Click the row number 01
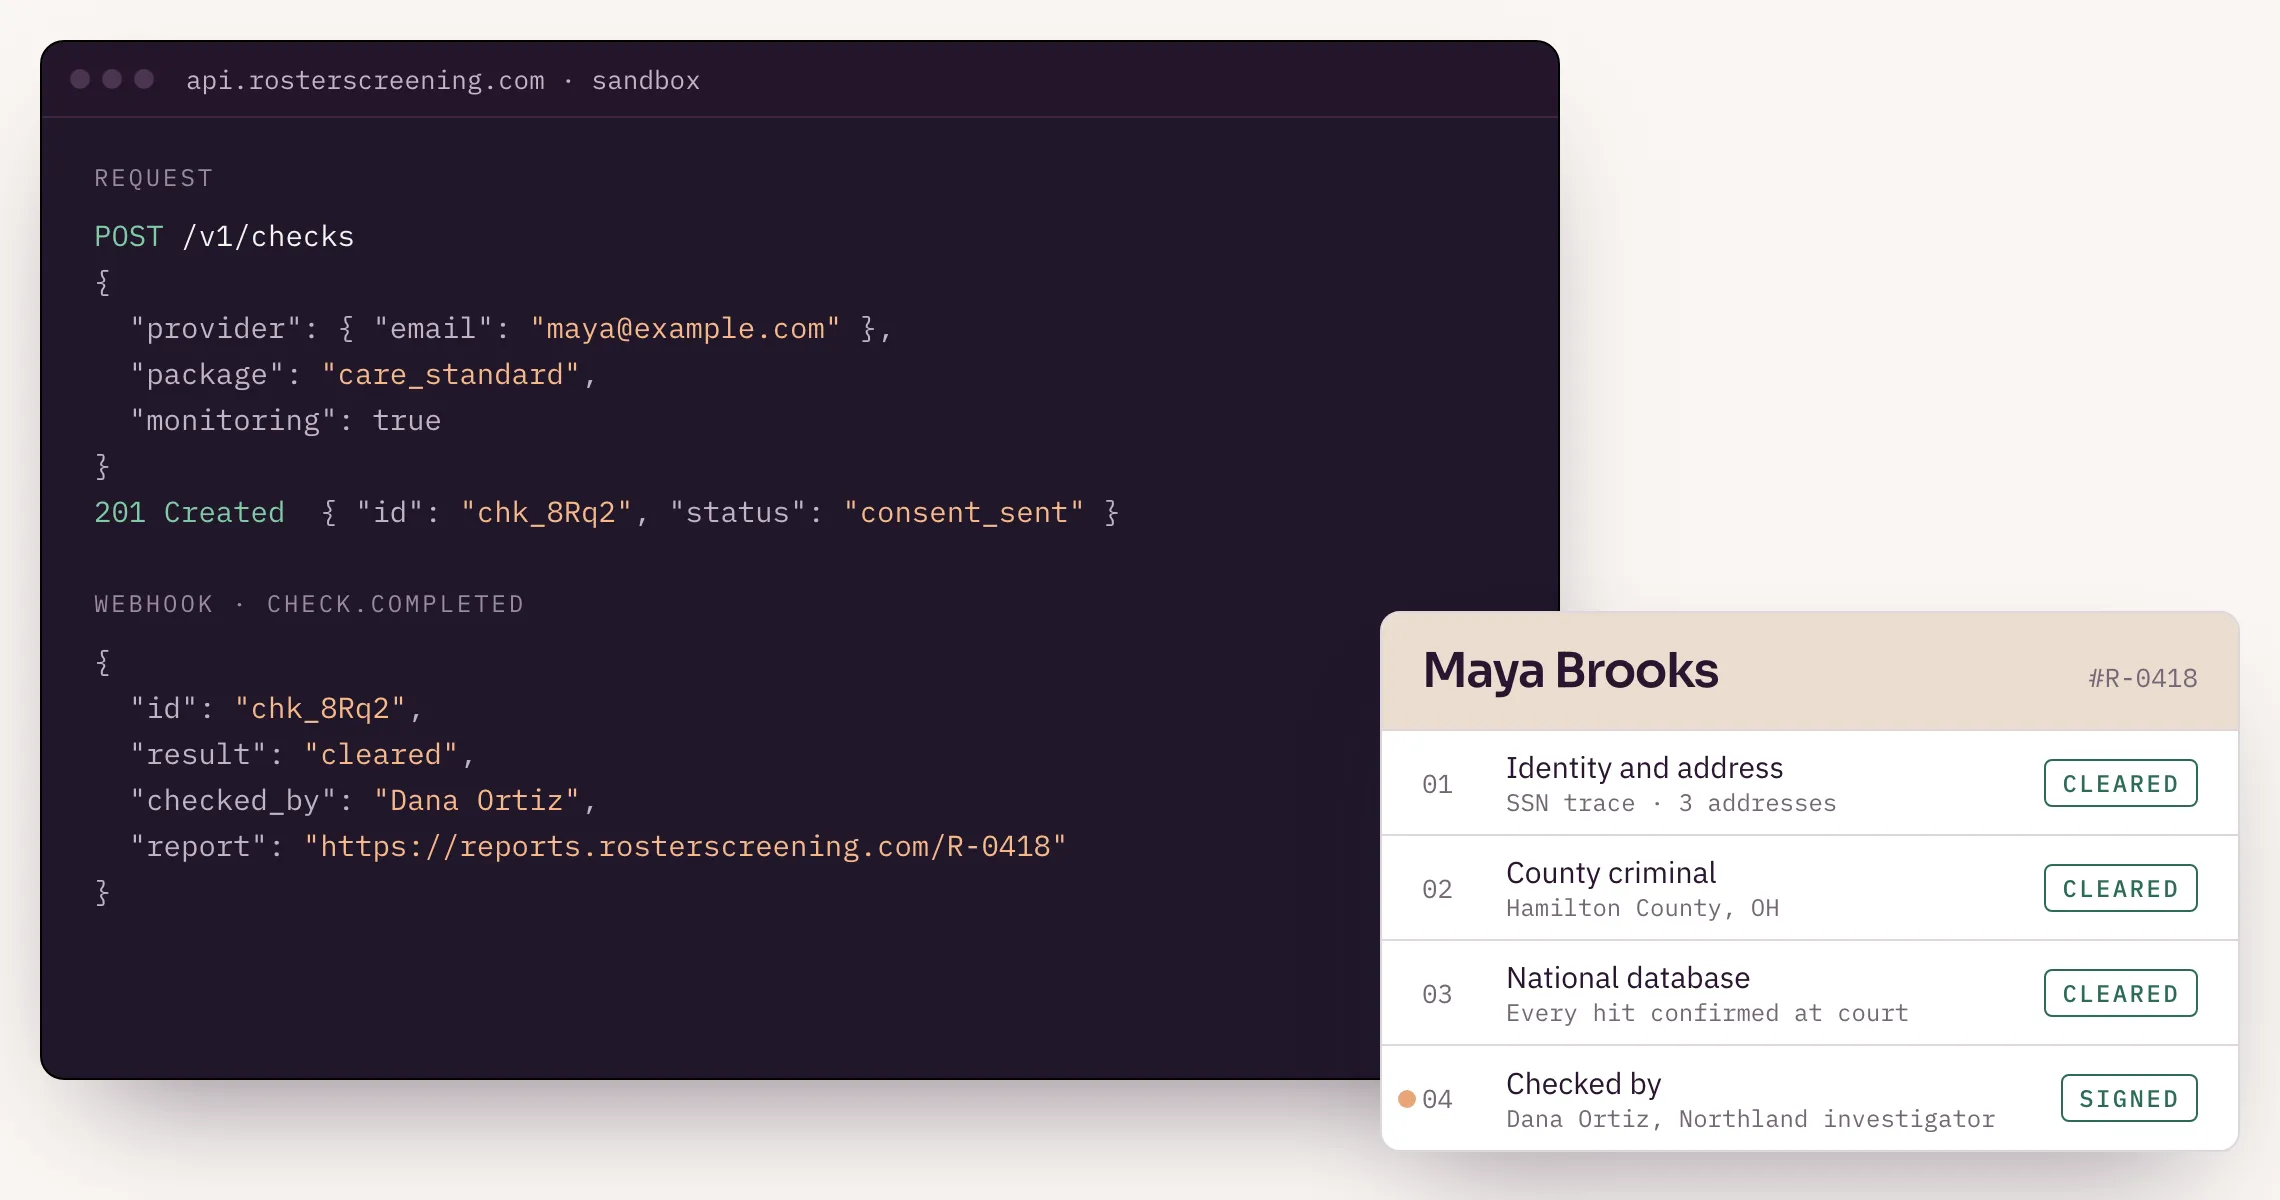Screen dimensions: 2280x1200 (1437, 784)
